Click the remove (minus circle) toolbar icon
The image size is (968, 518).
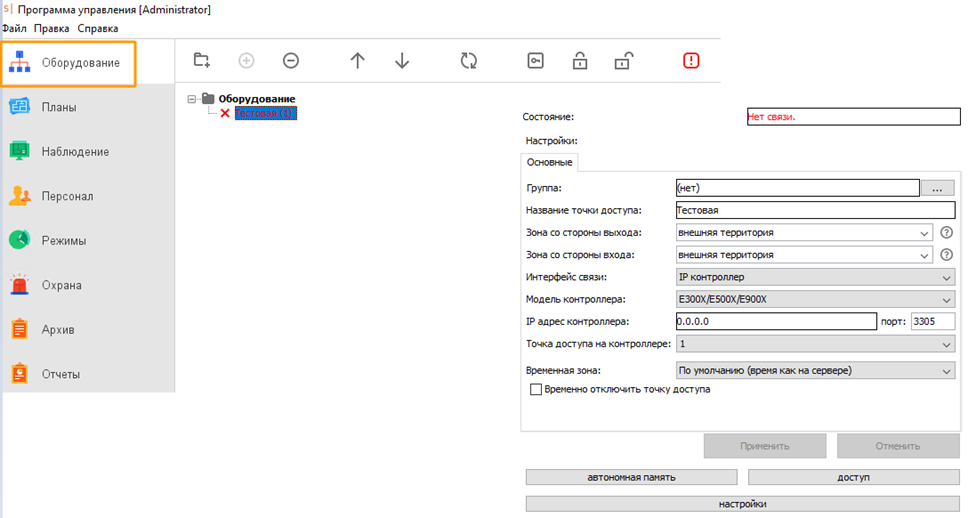point(291,61)
